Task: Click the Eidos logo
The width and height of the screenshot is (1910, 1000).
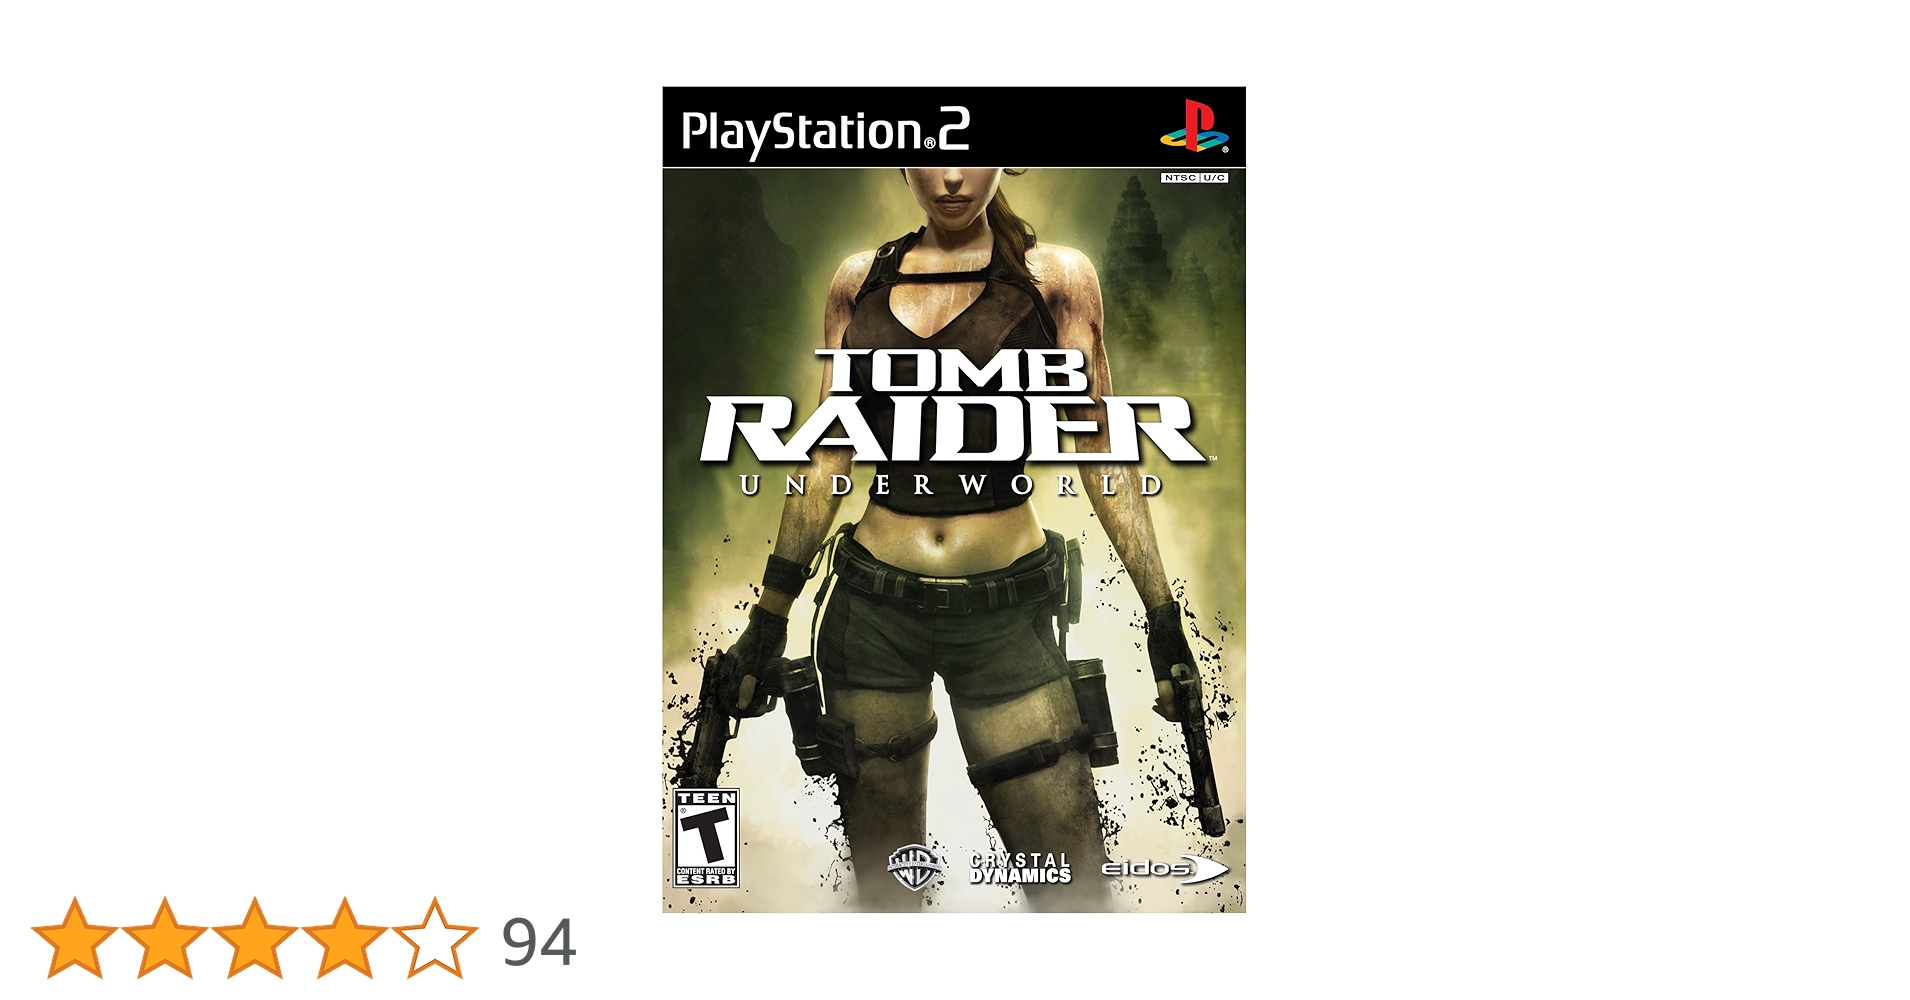Action: 1164,869
